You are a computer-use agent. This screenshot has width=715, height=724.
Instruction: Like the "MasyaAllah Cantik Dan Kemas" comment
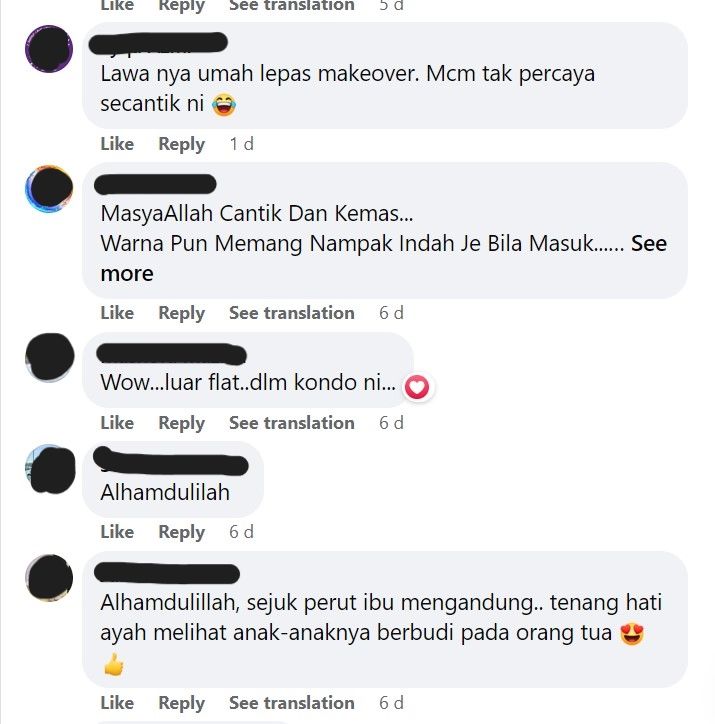(x=117, y=313)
